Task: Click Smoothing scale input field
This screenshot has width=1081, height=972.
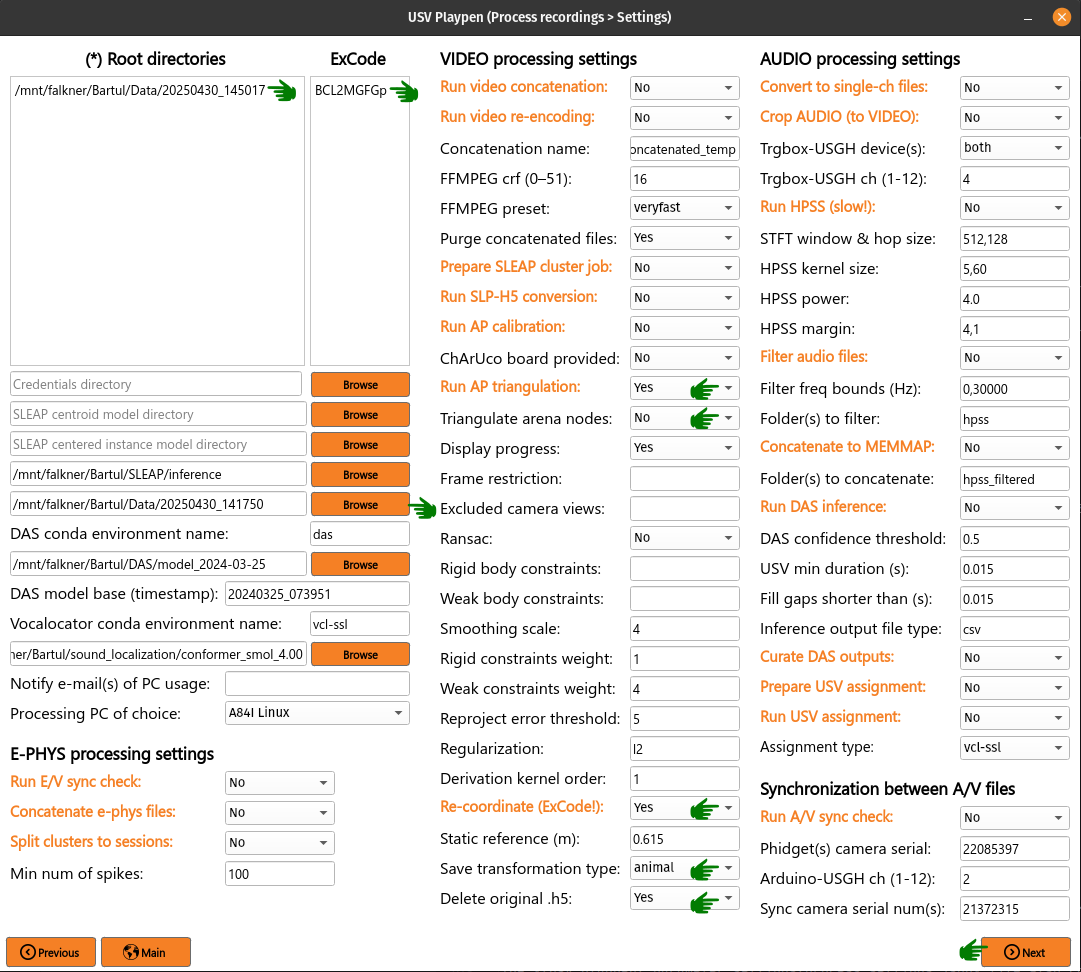Action: (x=684, y=629)
